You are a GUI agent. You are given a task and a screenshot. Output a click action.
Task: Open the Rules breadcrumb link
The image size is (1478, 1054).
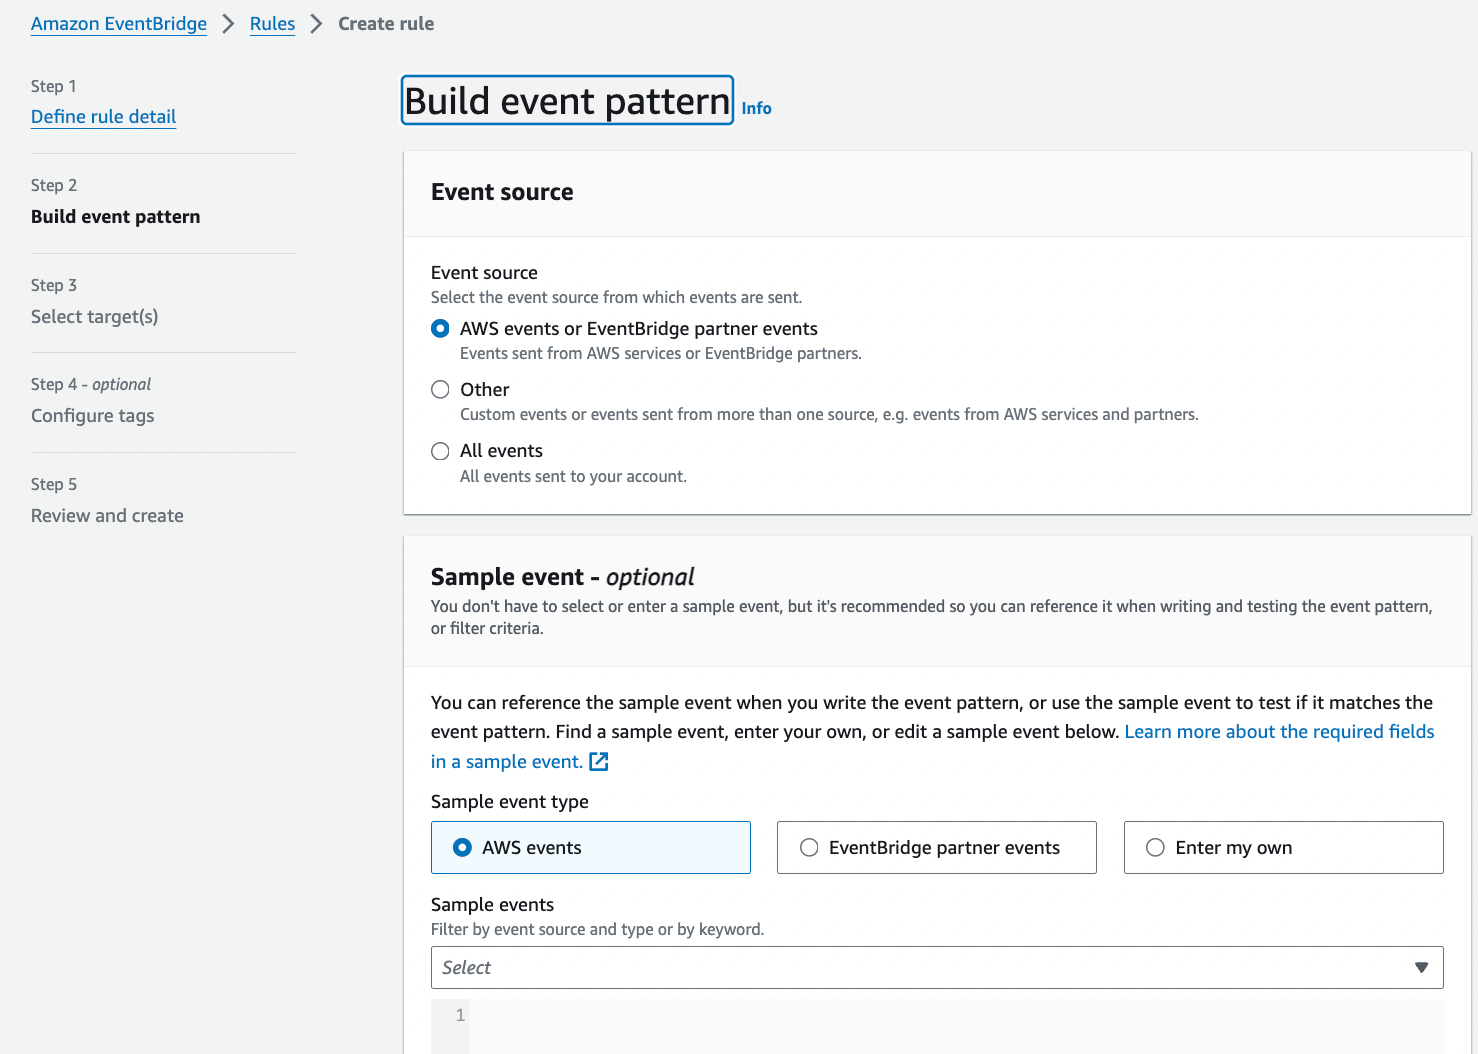[x=272, y=23]
